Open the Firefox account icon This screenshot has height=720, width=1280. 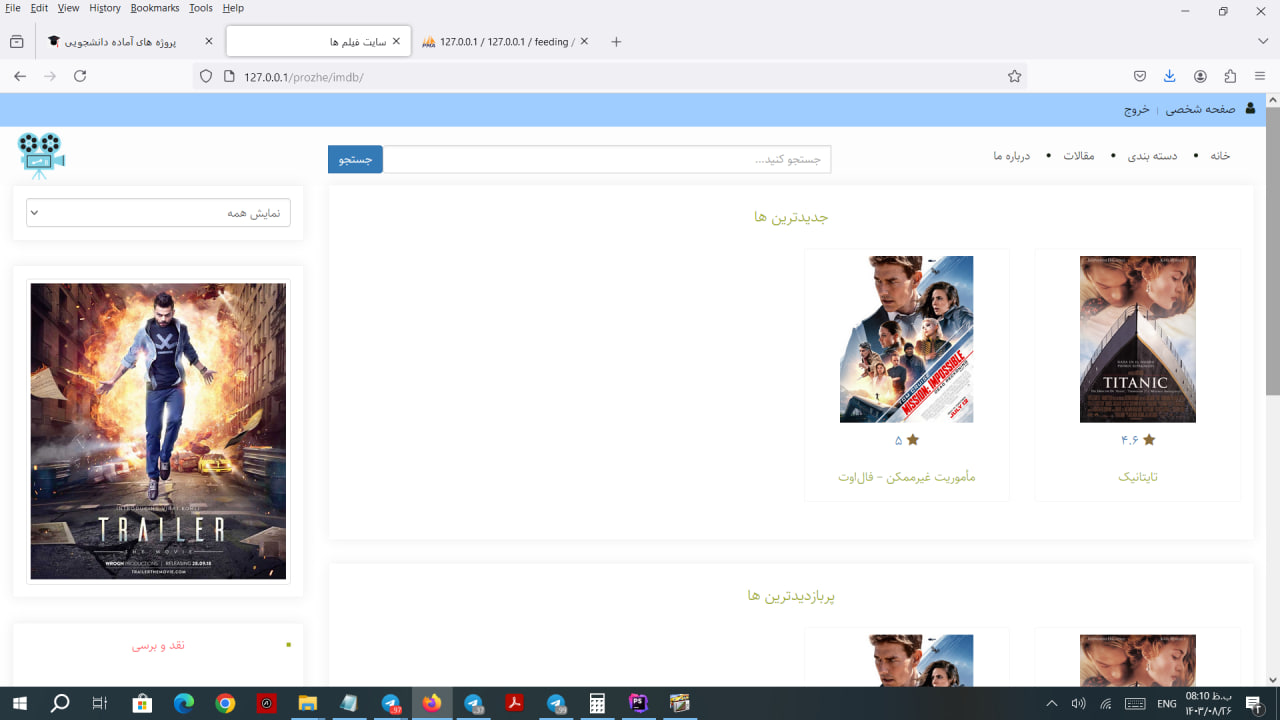click(1200, 76)
